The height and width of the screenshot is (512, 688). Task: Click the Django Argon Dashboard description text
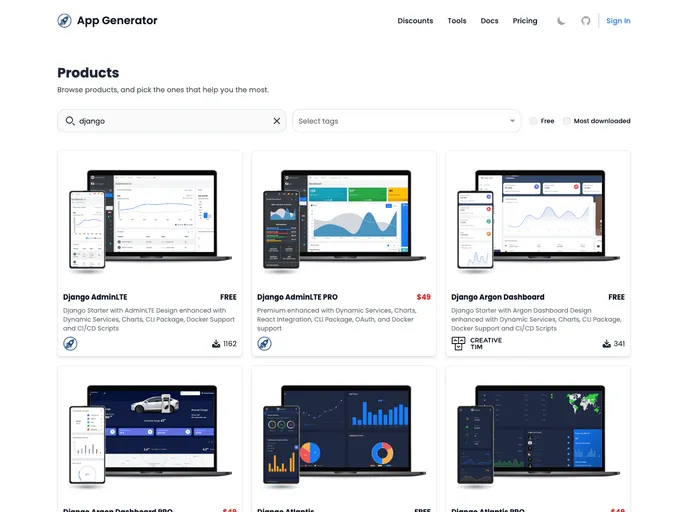[x=536, y=319]
